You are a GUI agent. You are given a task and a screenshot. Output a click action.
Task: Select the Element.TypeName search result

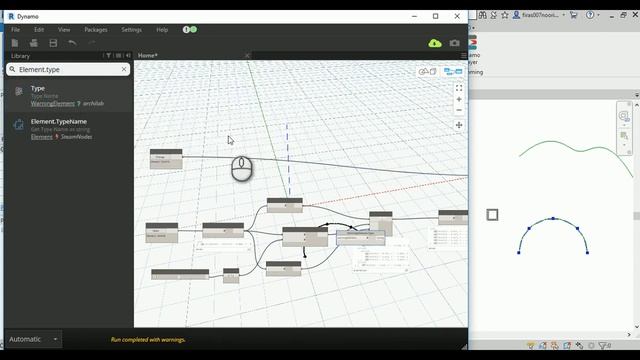(x=69, y=129)
